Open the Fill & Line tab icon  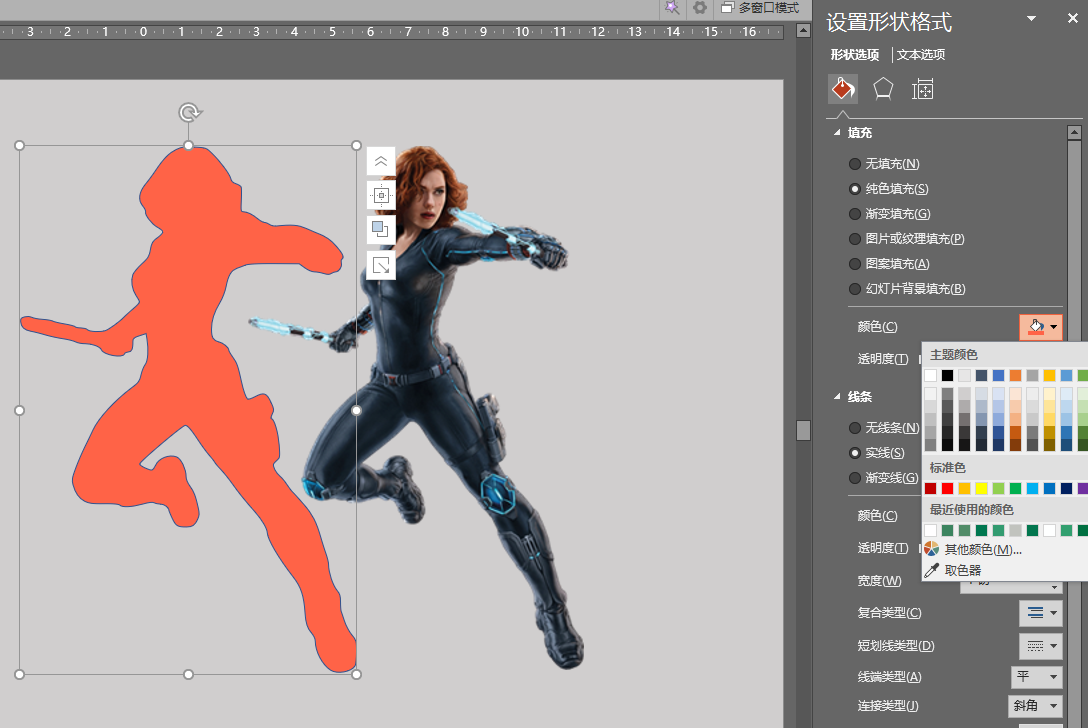[843, 89]
